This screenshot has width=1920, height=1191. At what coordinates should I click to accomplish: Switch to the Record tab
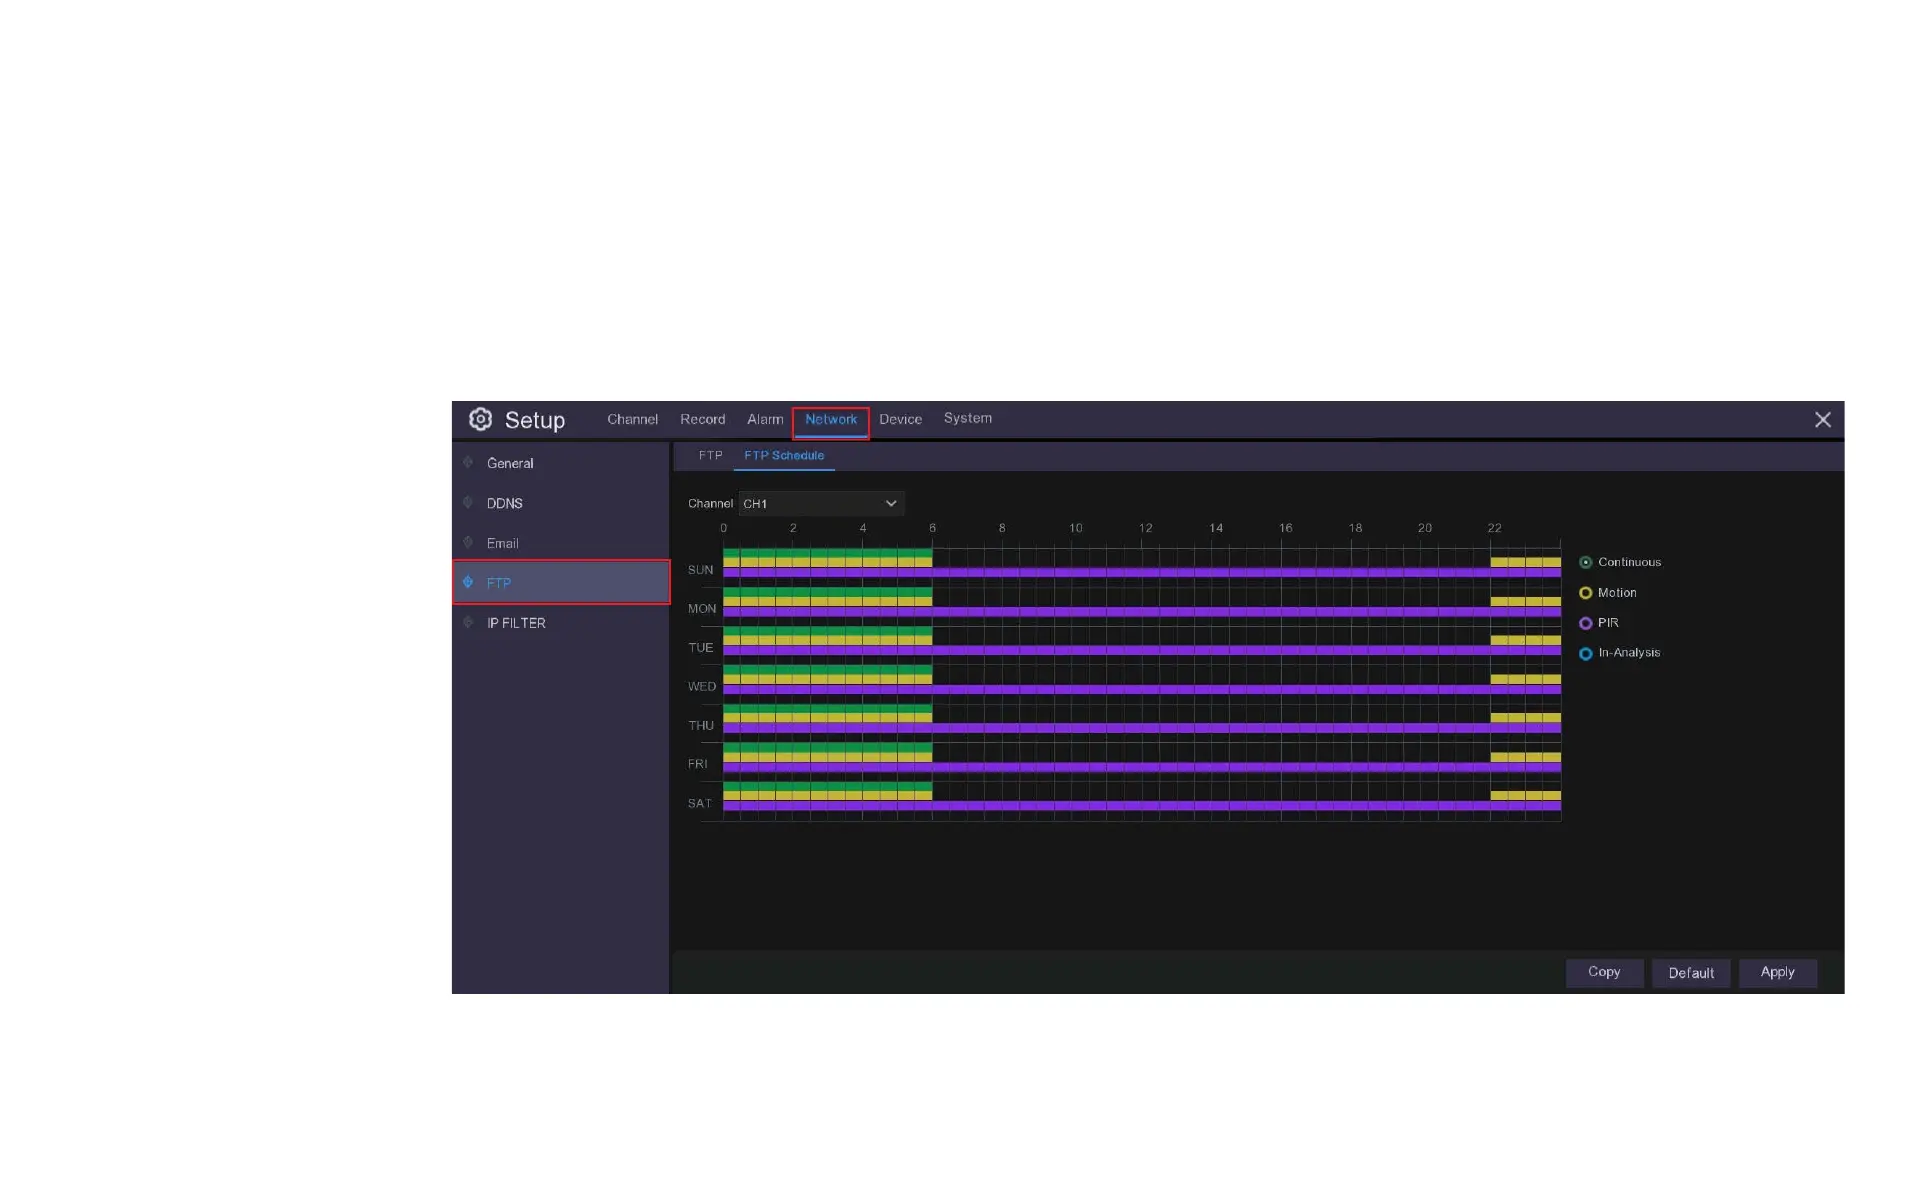[x=702, y=419]
